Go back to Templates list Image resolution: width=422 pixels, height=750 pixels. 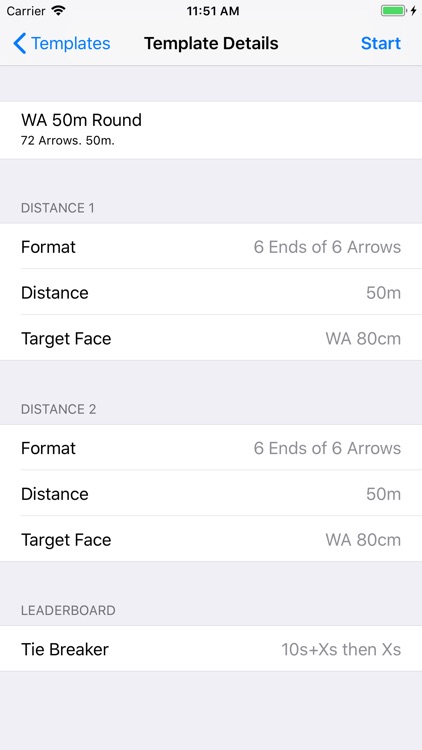click(x=62, y=44)
